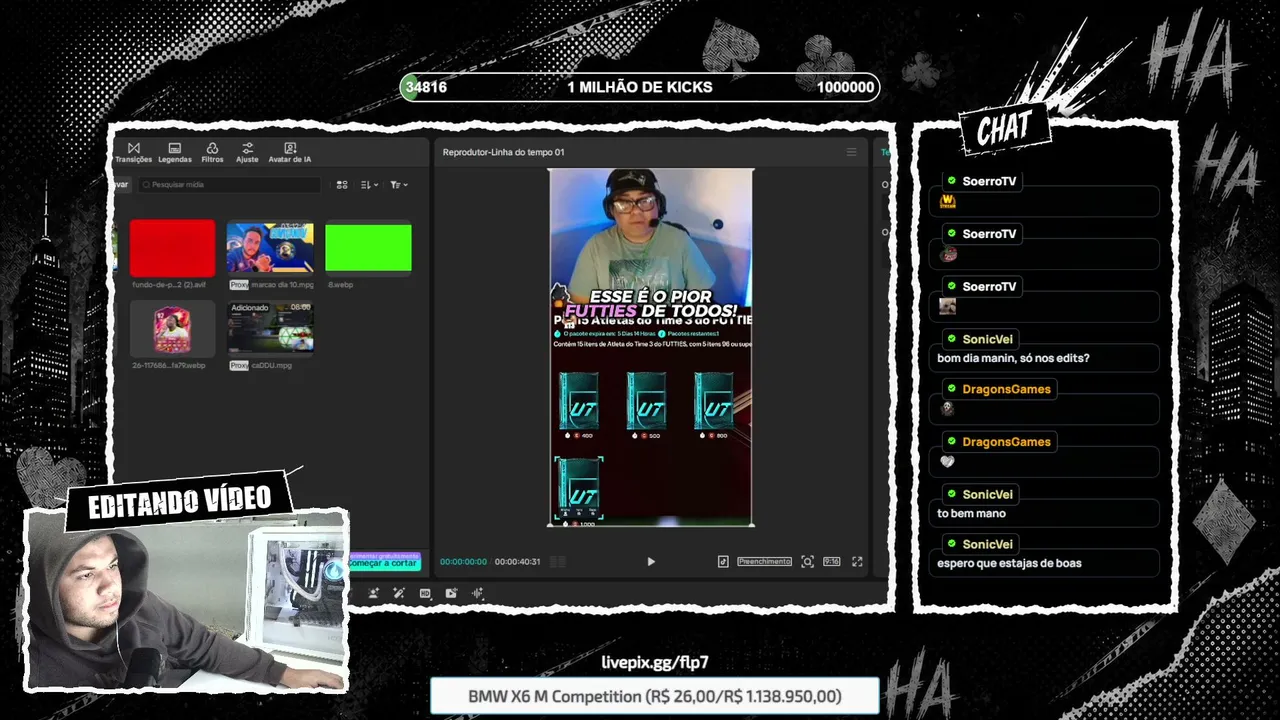Enter fullscreen preview mode

[x=857, y=562]
